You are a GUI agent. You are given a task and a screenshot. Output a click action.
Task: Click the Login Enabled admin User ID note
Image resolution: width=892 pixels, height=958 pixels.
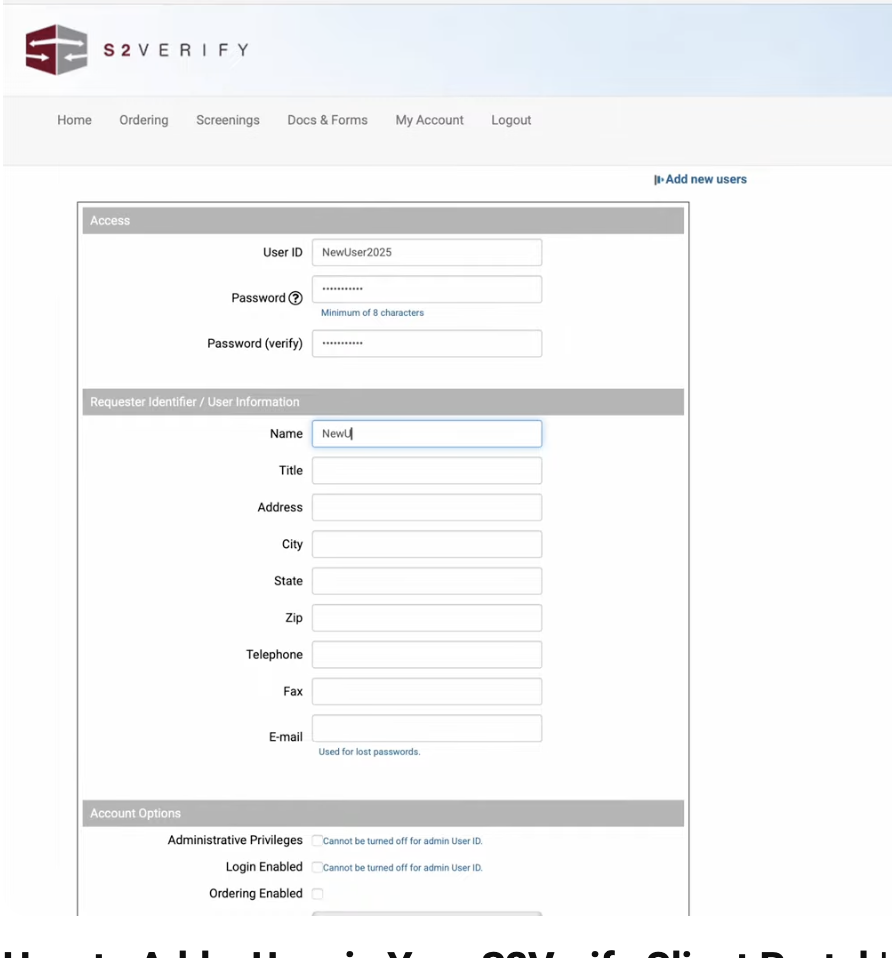tap(403, 868)
